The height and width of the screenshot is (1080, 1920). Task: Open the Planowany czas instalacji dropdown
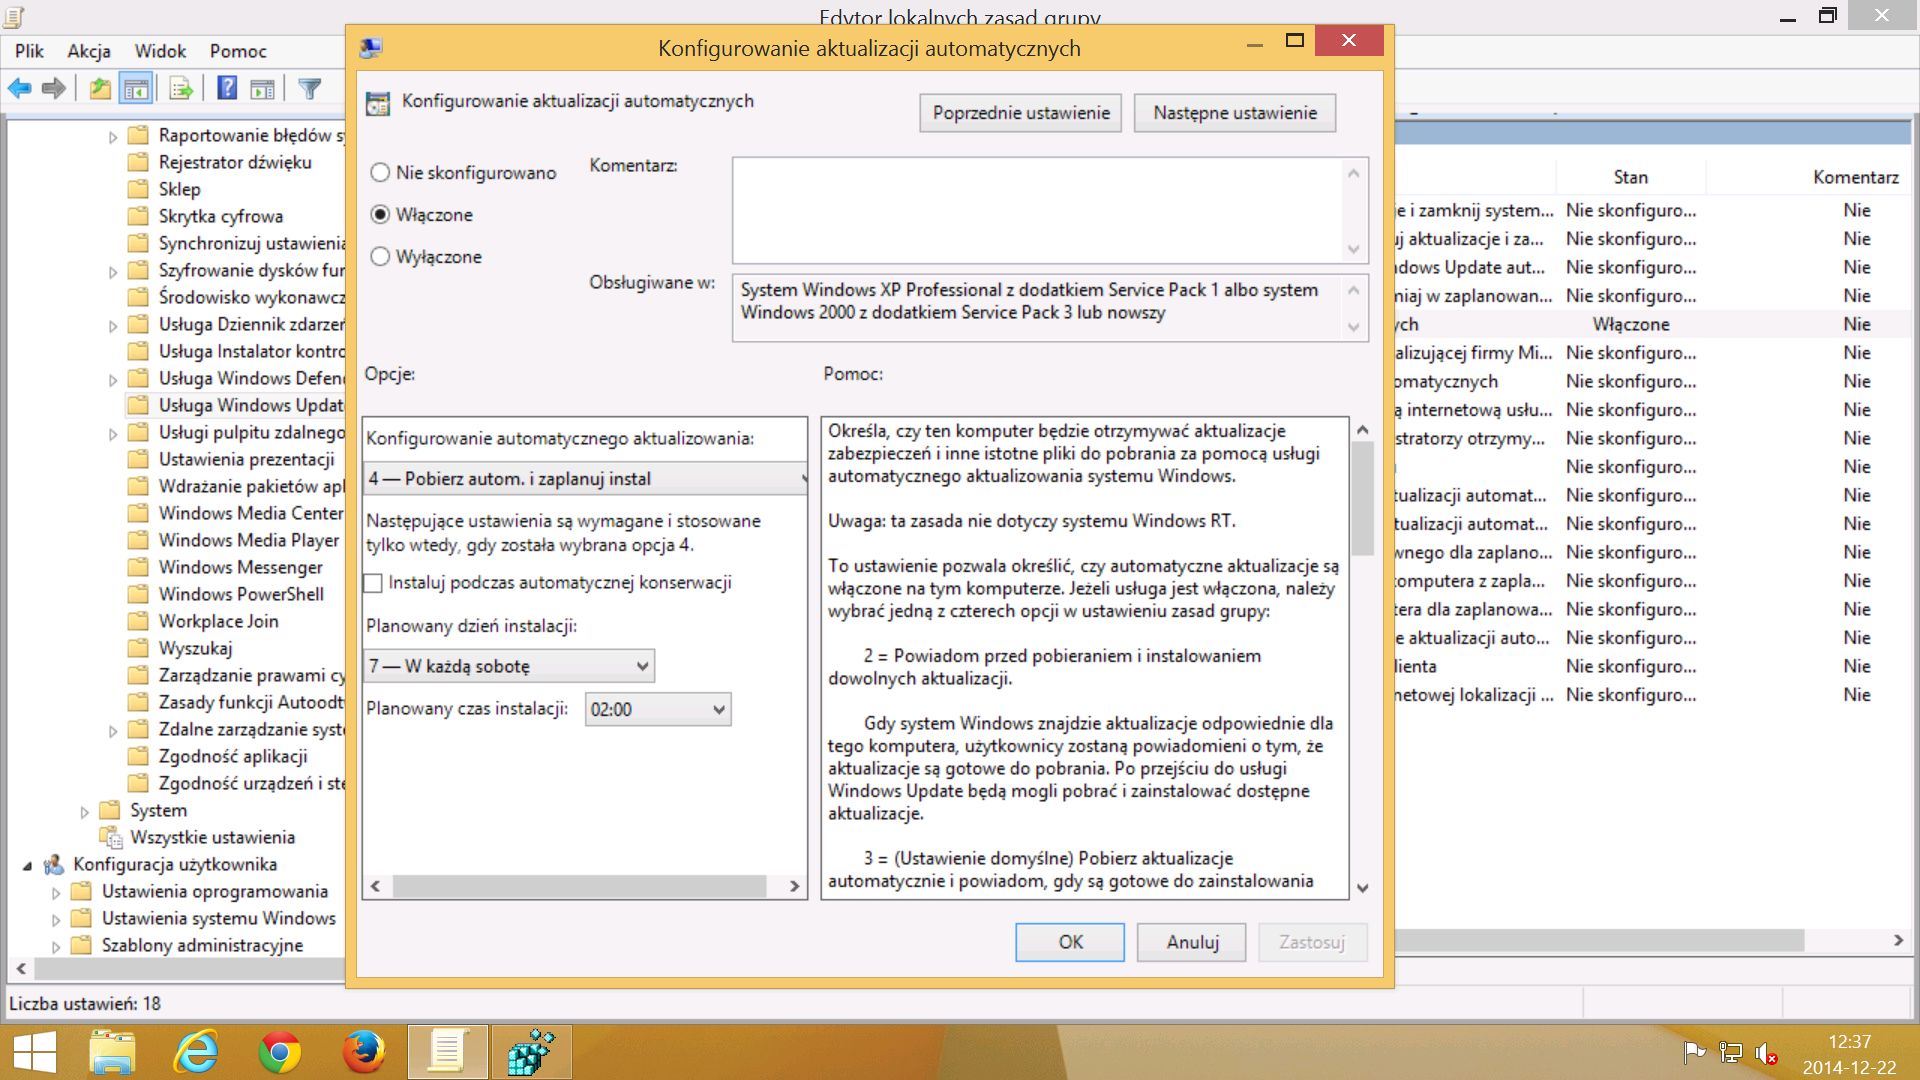click(x=657, y=710)
